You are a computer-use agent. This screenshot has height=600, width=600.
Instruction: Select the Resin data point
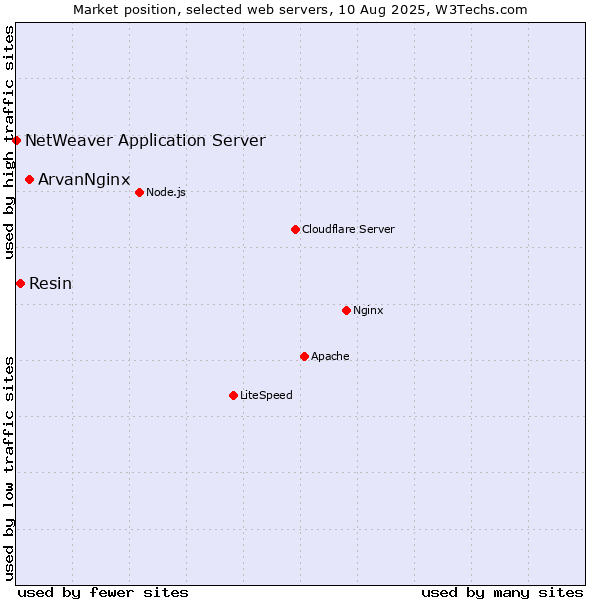21,284
